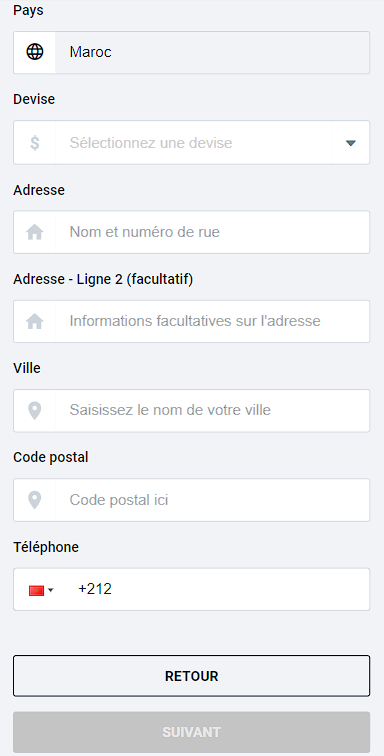Focus the Maroc country field
This screenshot has height=756, width=384.
[x=212, y=52]
